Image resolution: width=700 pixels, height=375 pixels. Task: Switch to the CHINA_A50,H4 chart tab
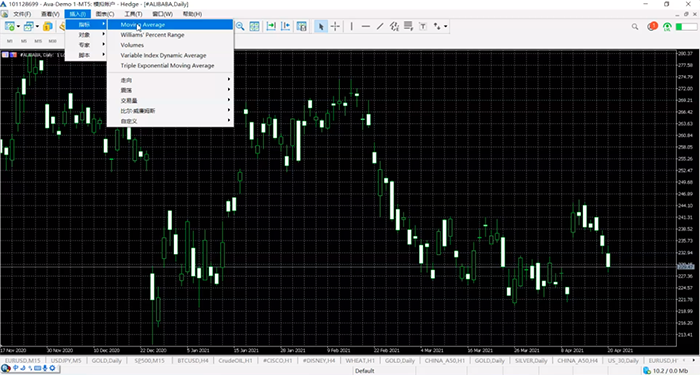[x=577, y=360]
